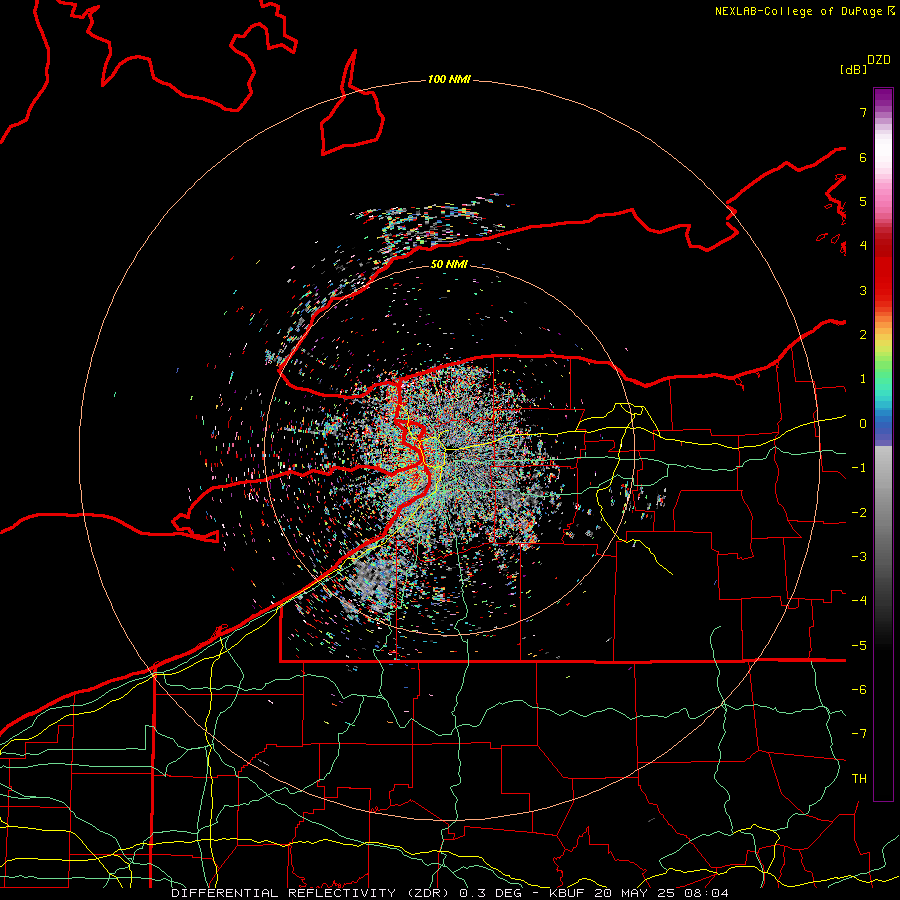This screenshot has height=900, width=900.
Task: Select the -1 value on color scale
Action: 859,468
